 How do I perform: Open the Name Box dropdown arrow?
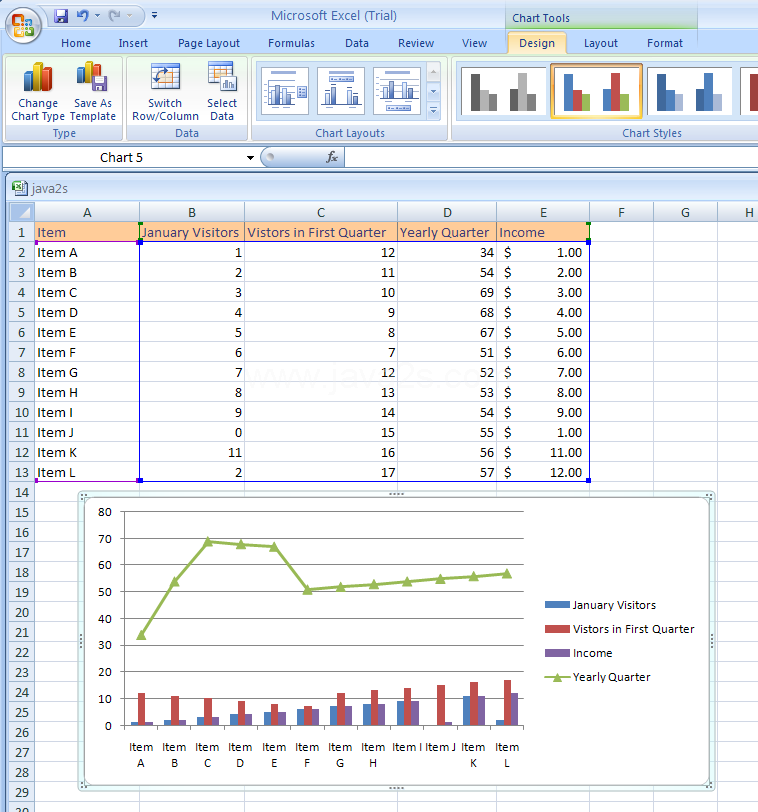click(x=250, y=157)
